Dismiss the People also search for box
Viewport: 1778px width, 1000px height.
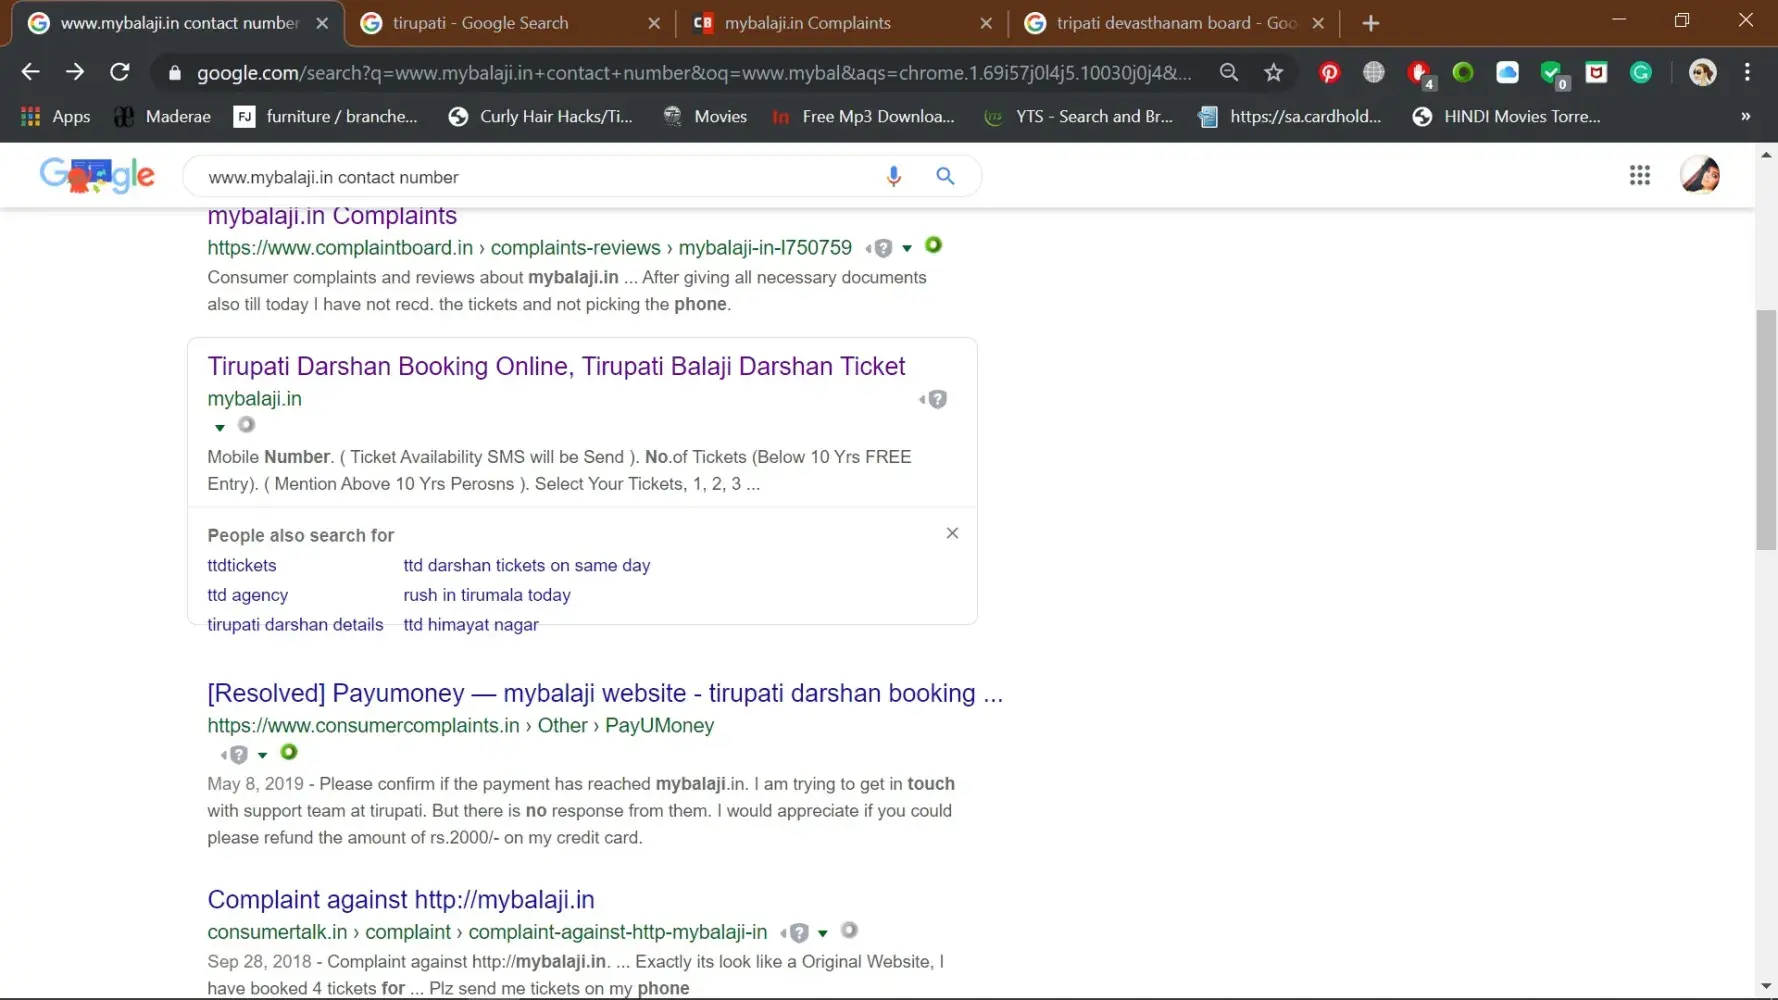952,534
